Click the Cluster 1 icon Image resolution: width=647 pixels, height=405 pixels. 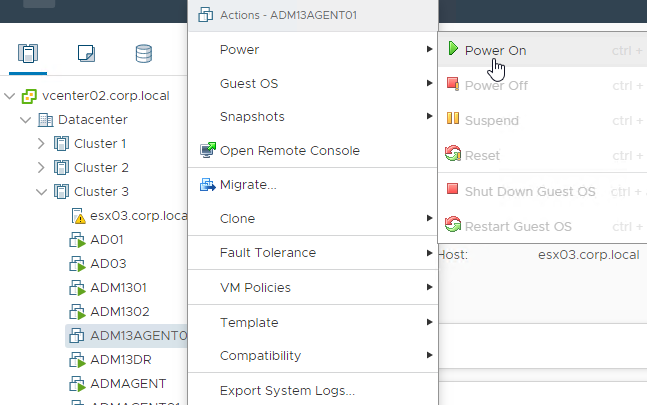(x=61, y=144)
